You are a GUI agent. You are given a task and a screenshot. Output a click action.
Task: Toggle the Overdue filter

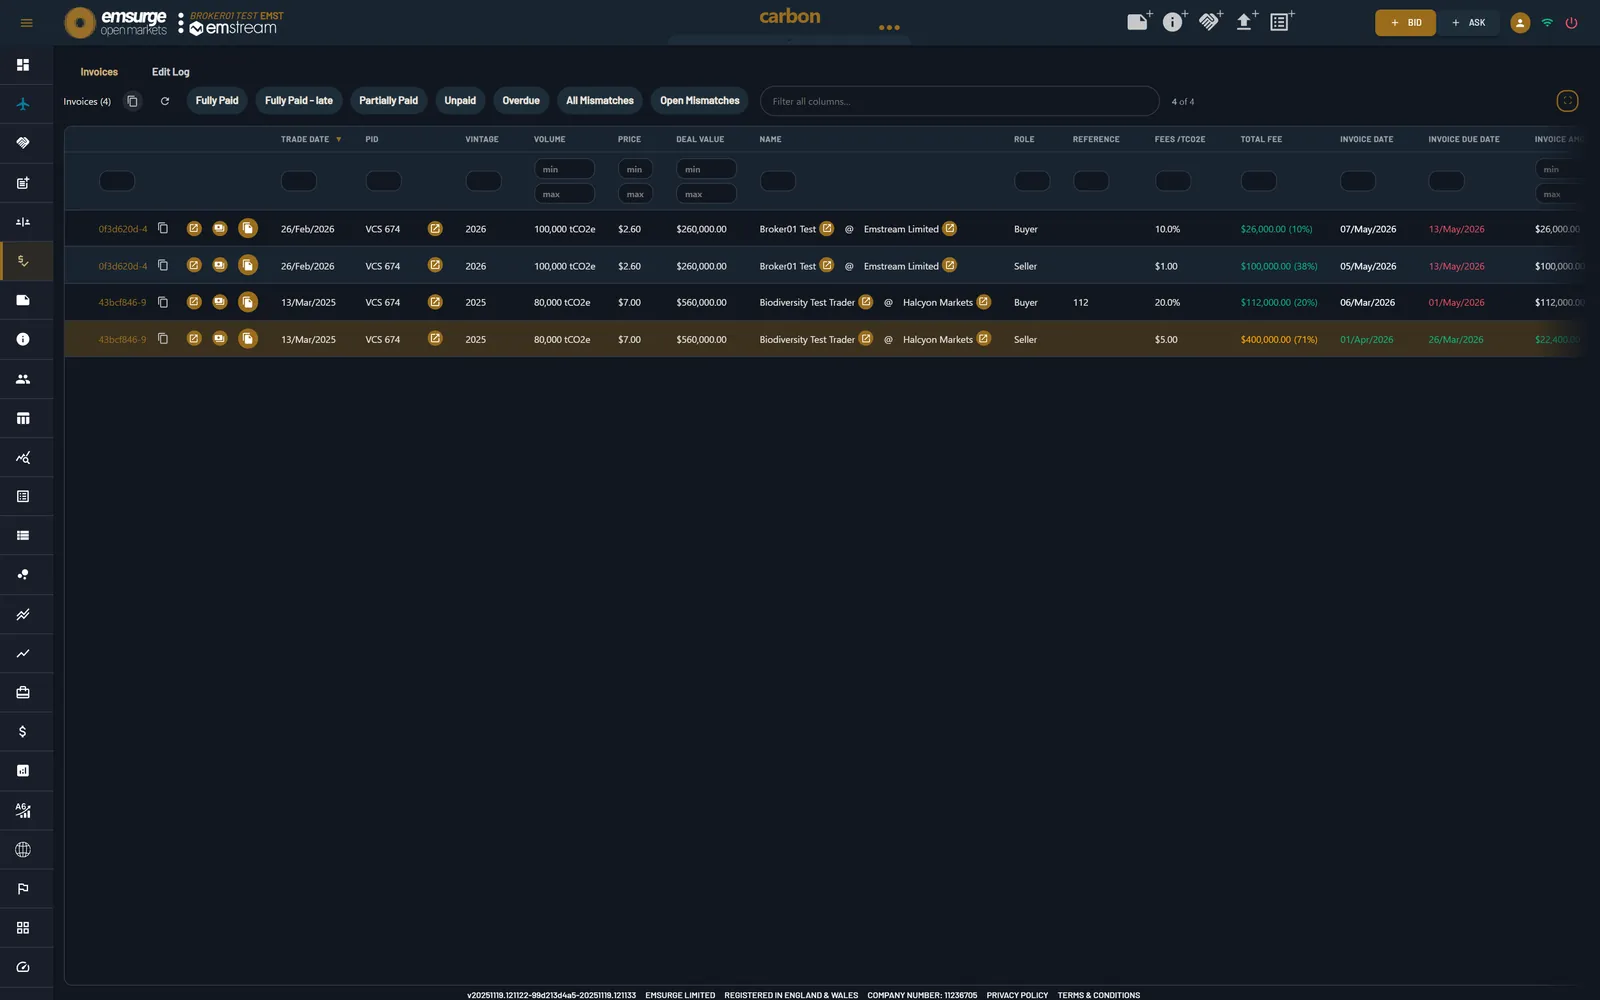(x=521, y=101)
